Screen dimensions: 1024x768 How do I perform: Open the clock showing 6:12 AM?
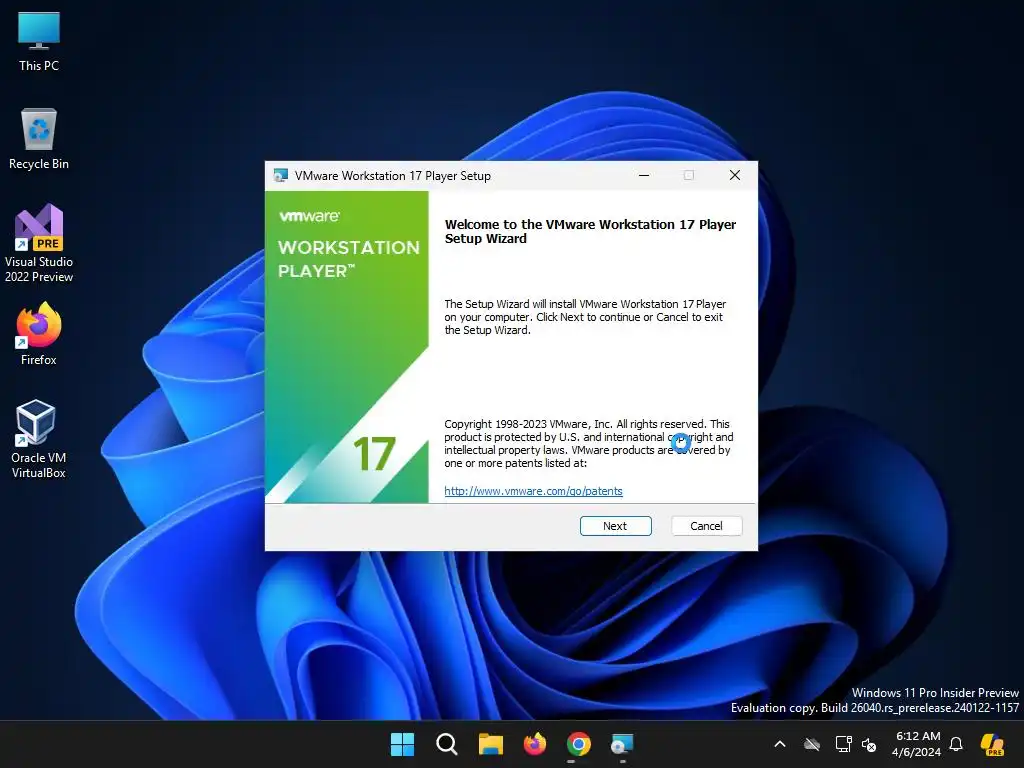click(916, 744)
